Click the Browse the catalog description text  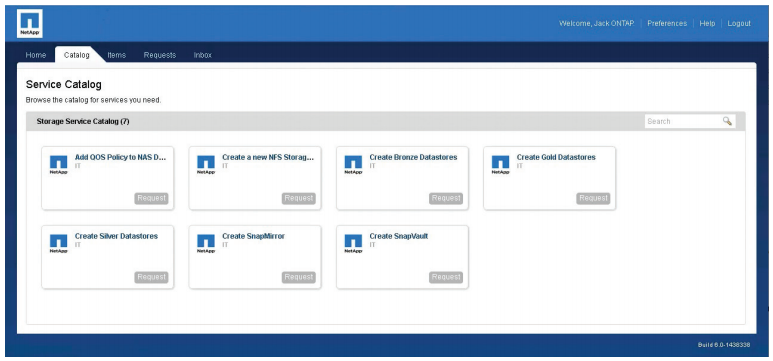click(93, 100)
